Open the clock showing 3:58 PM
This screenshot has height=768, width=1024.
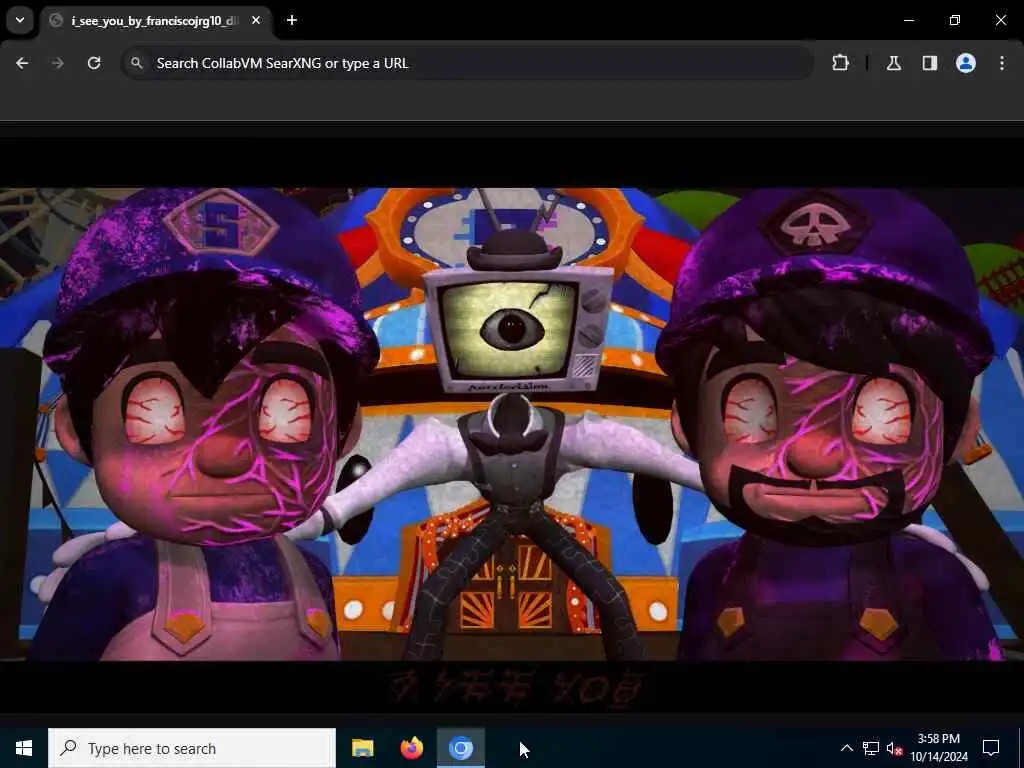939,748
